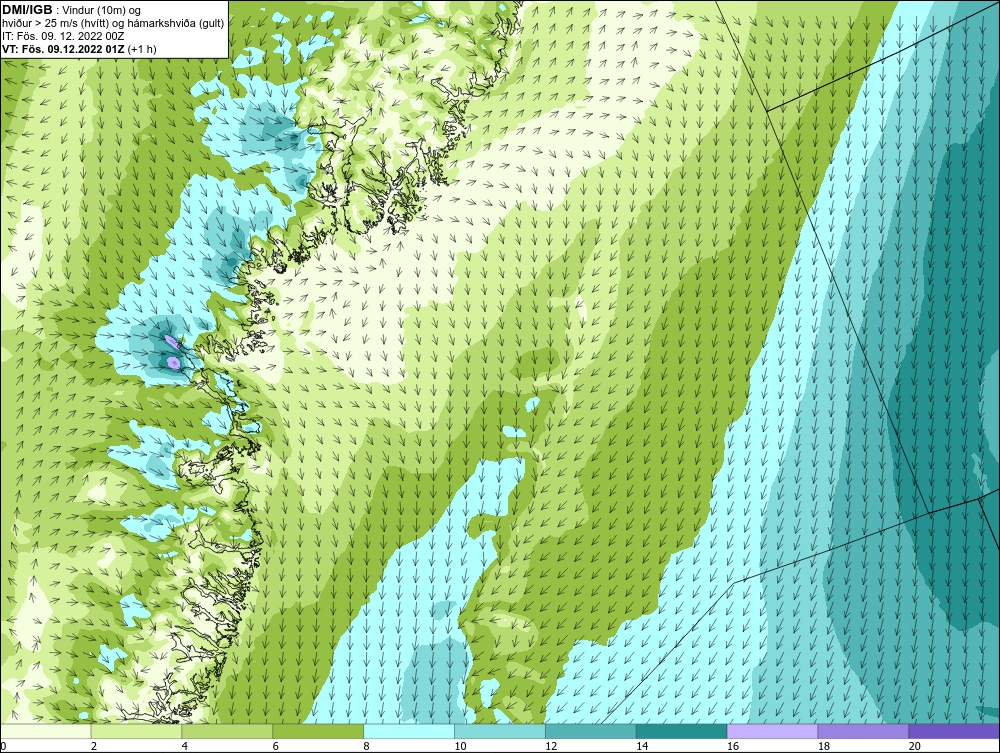Click the 8–10 m/s pale cyan legend swatch

click(409, 731)
